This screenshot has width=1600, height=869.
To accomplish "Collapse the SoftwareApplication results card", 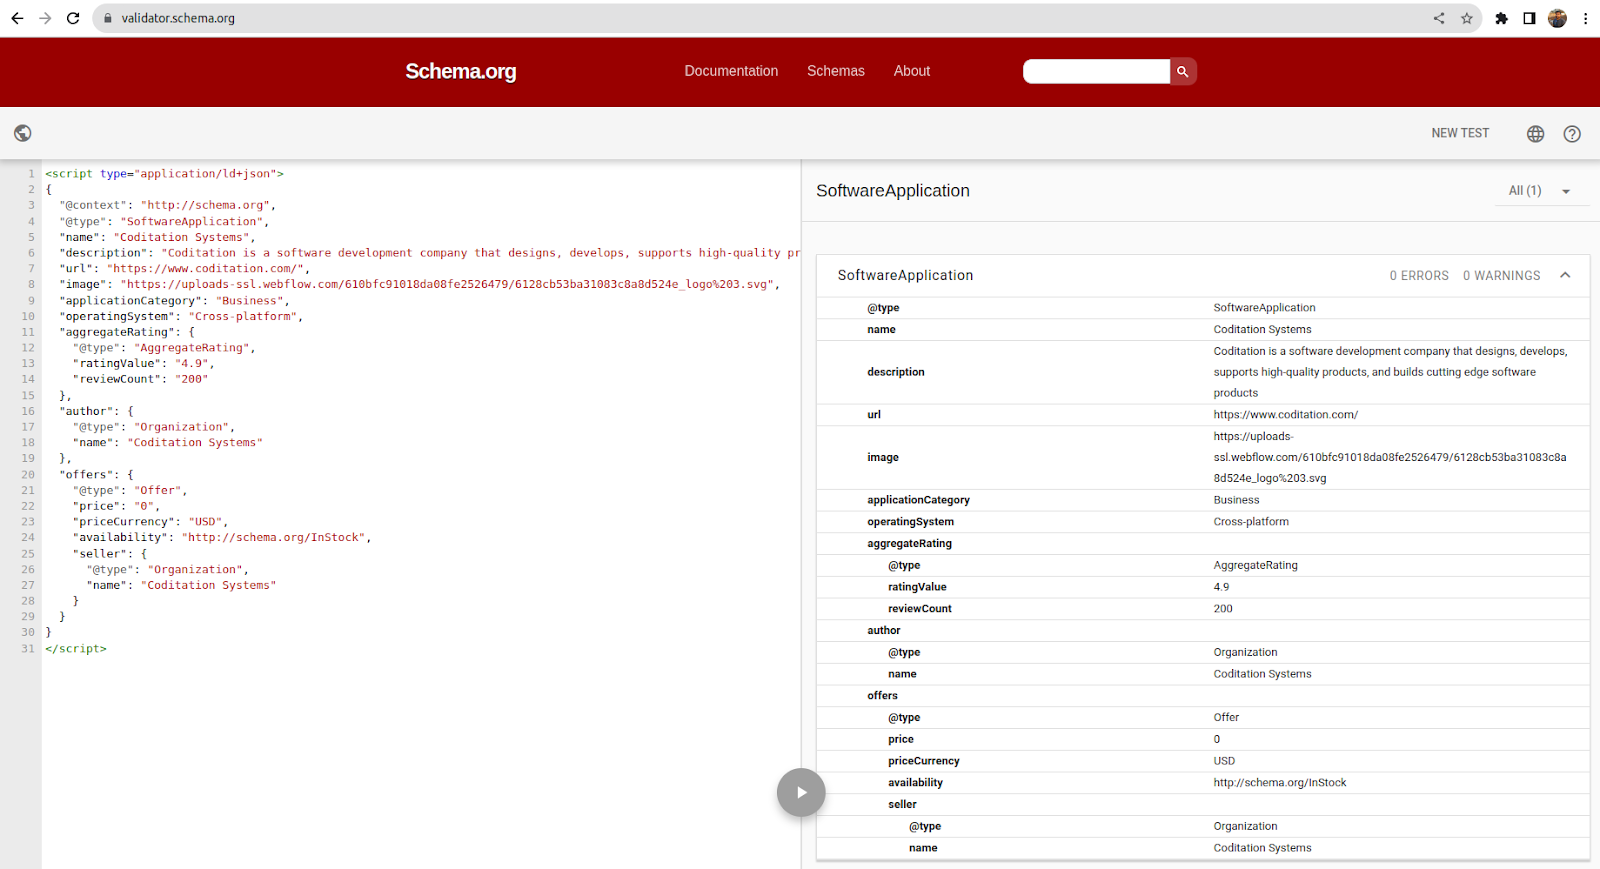I will [1565, 275].
